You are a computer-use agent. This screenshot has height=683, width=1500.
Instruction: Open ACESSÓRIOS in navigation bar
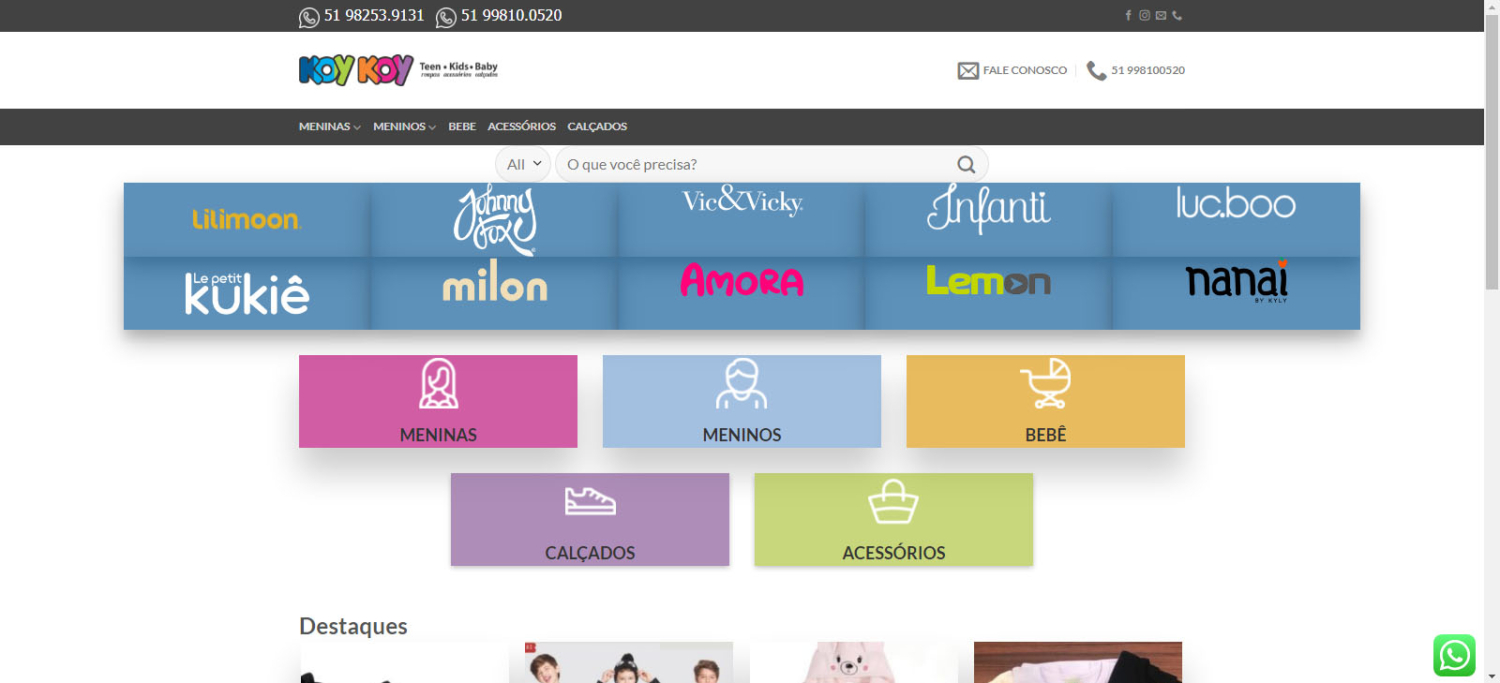522,127
